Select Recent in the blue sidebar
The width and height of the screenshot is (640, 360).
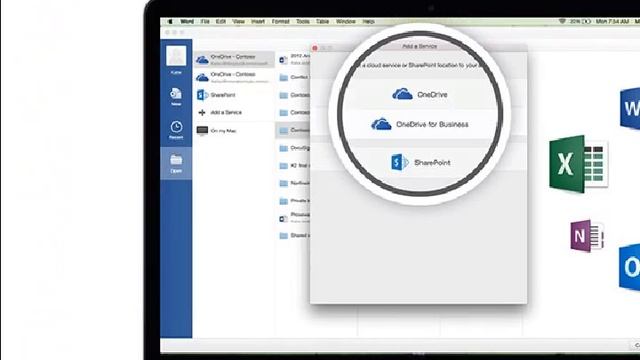point(176,130)
